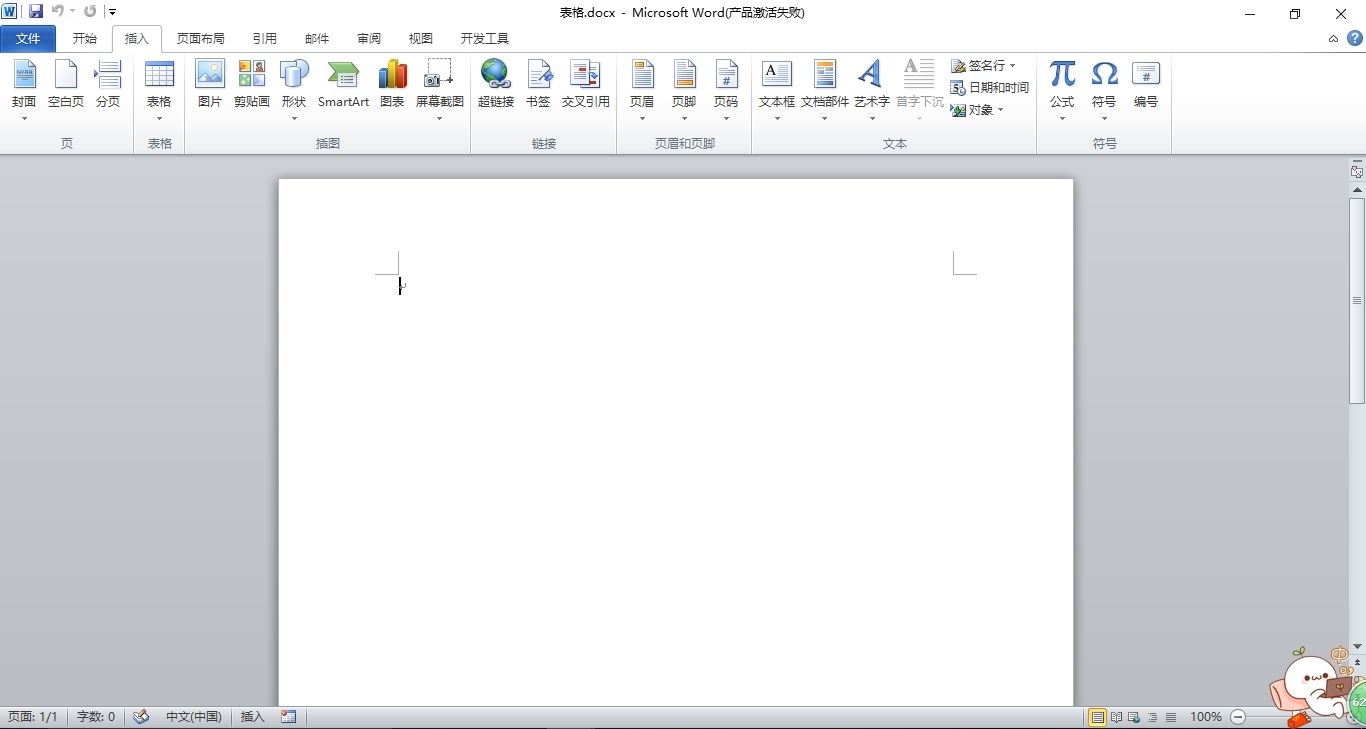
Task: Insert date and time (日期和时间)
Action: [x=990, y=88]
